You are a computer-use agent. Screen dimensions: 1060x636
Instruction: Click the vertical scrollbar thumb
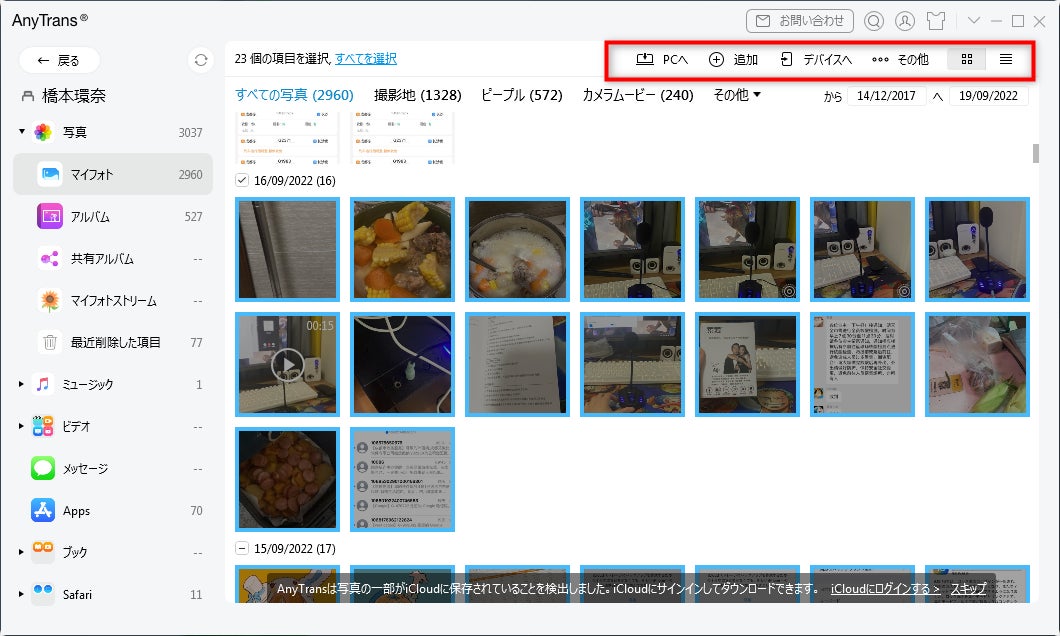(x=1036, y=153)
